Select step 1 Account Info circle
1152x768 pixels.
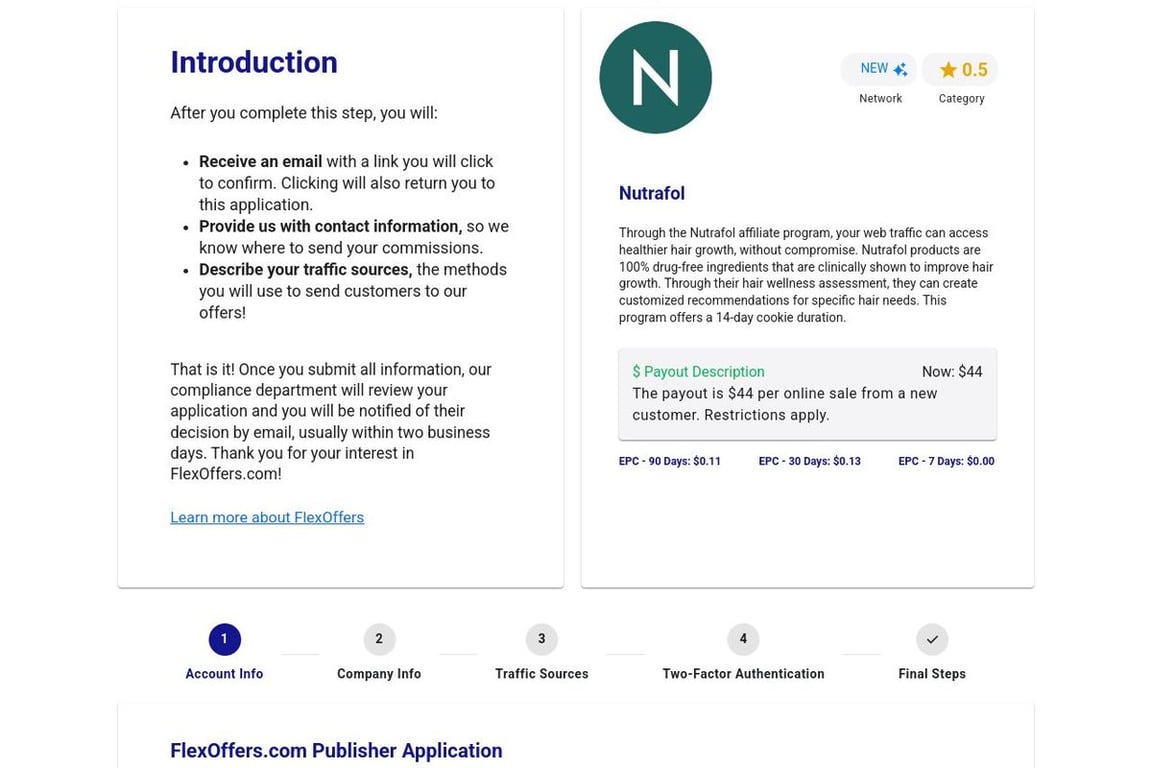[x=224, y=639]
